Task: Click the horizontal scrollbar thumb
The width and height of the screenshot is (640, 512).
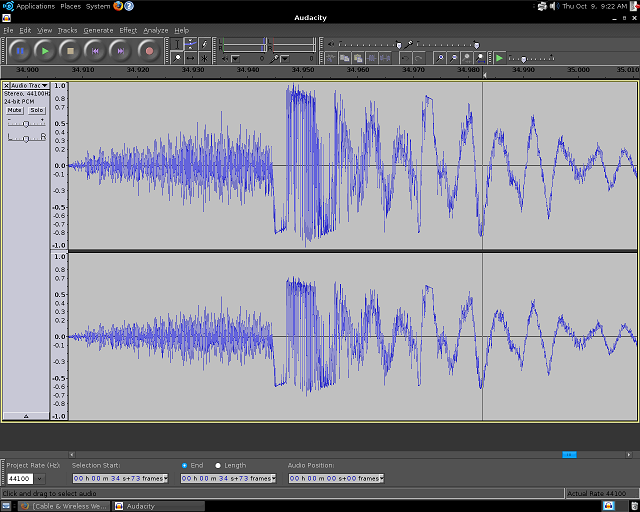Action: coord(569,454)
